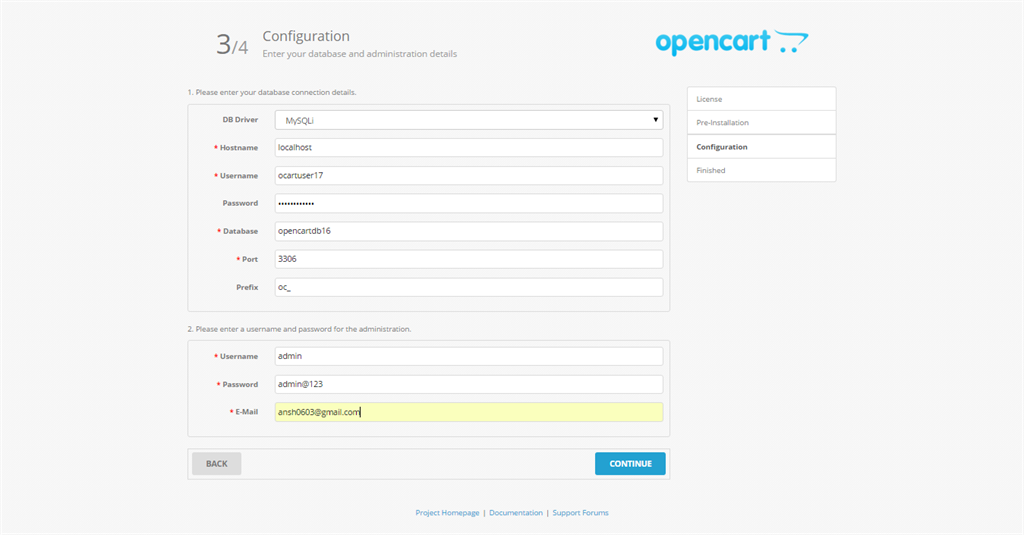Select the Configuration step in sidebar
1024x535 pixels.
(x=761, y=147)
